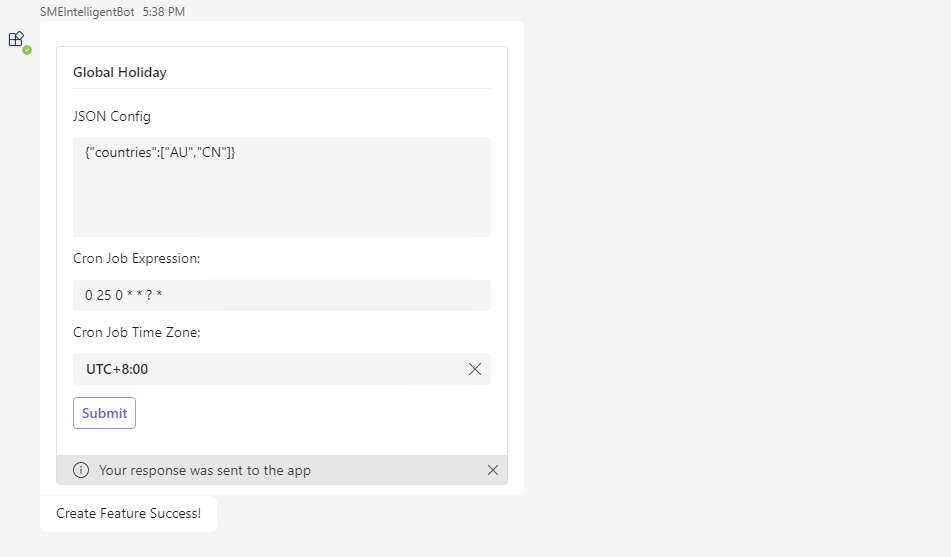Screen dimensions: 951x557
Task: Click the info icon in notification bar
Action: (81, 470)
